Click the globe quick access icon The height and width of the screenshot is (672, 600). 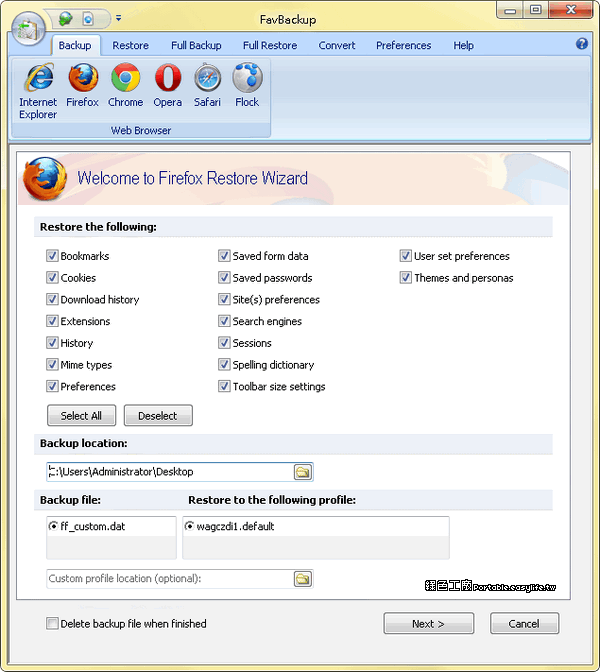coord(66,19)
